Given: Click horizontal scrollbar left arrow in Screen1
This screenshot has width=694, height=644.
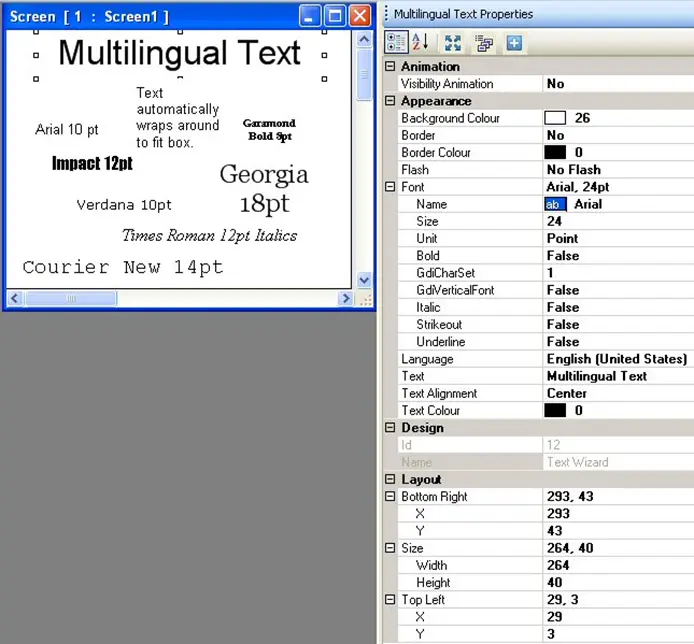Looking at the screenshot, I should [x=14, y=298].
